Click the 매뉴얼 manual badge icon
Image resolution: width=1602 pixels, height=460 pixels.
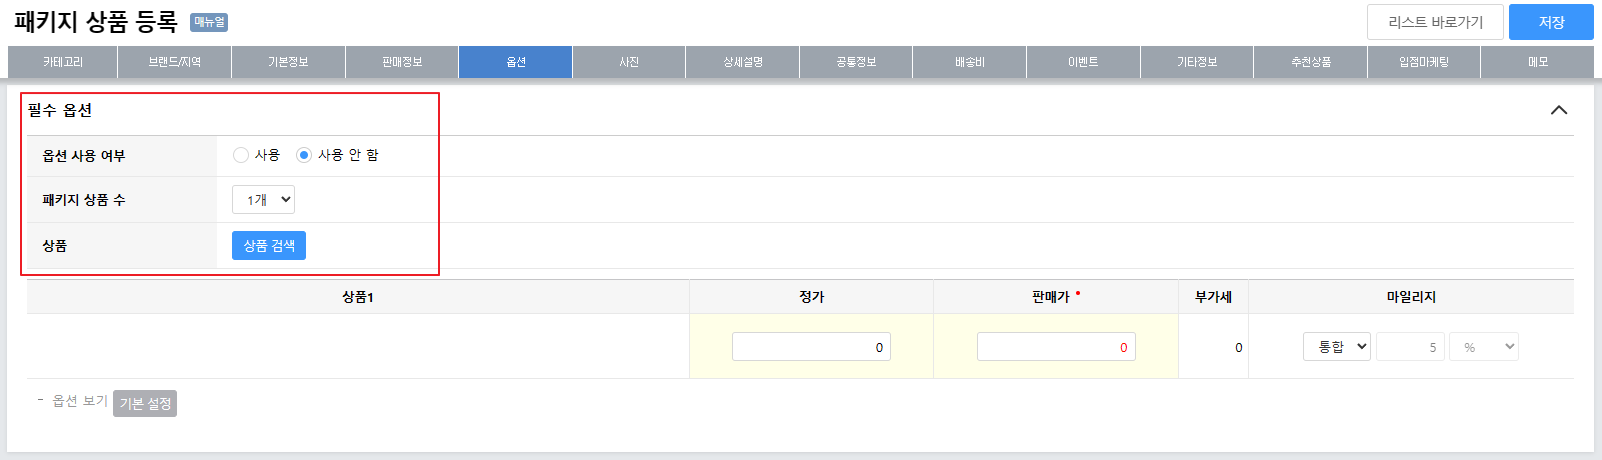pos(209,22)
